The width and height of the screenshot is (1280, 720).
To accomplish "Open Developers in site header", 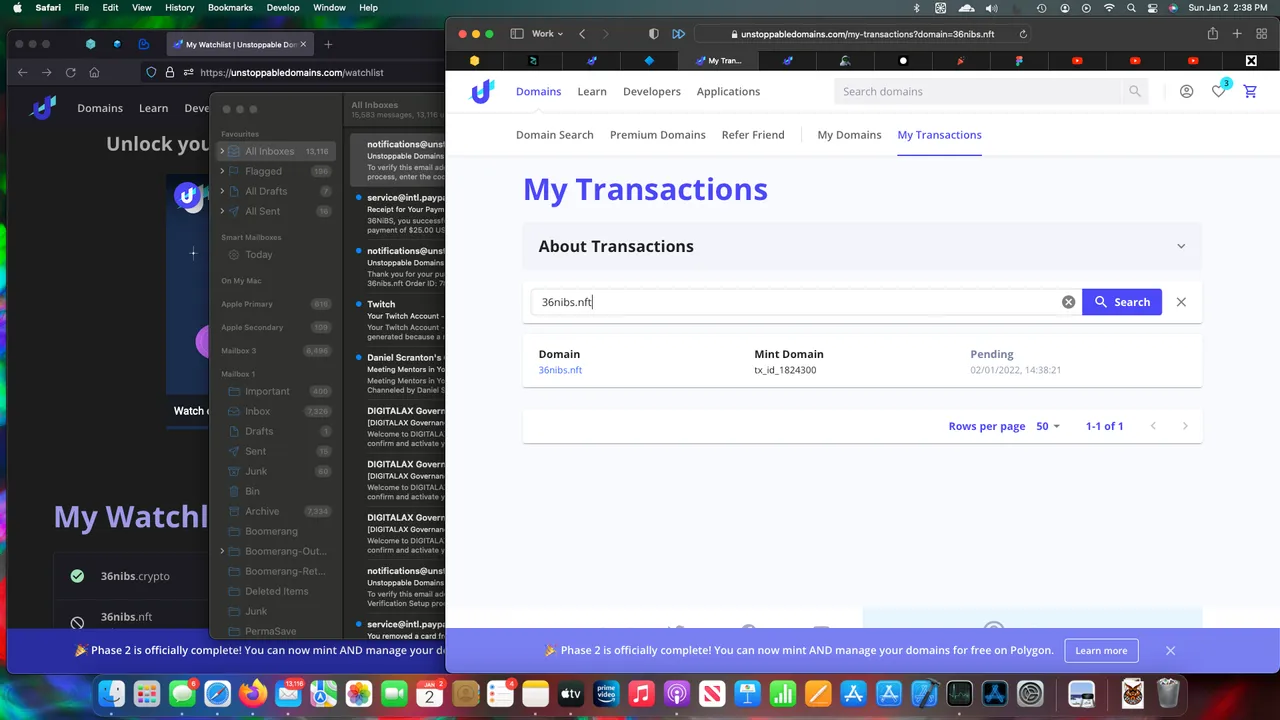I will tap(651, 91).
